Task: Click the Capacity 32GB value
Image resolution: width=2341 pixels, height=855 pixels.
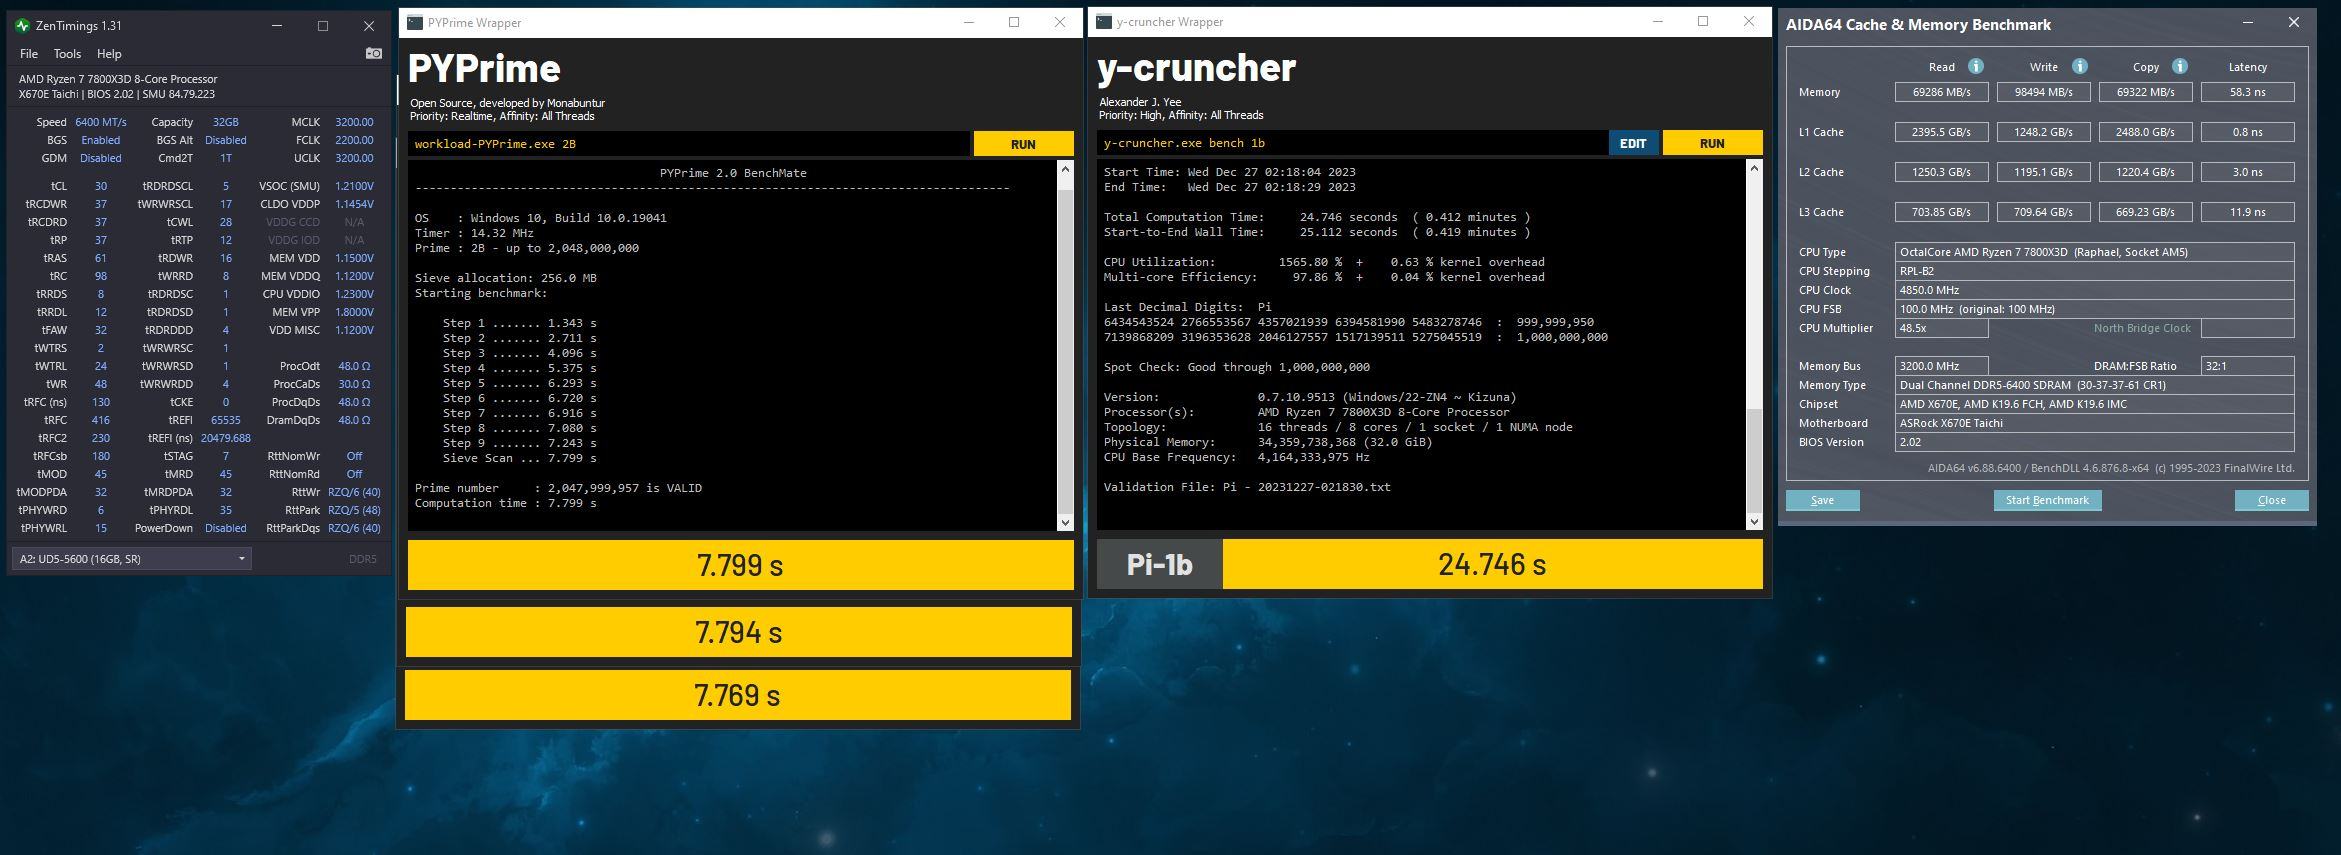Action: [x=225, y=122]
